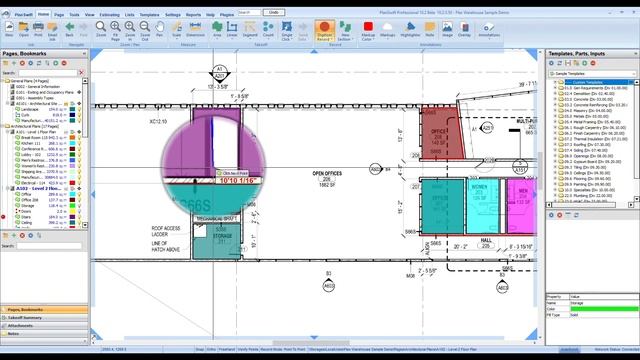The image size is (640, 360).
Task: Select the Highlighter tool
Action: click(x=410, y=29)
